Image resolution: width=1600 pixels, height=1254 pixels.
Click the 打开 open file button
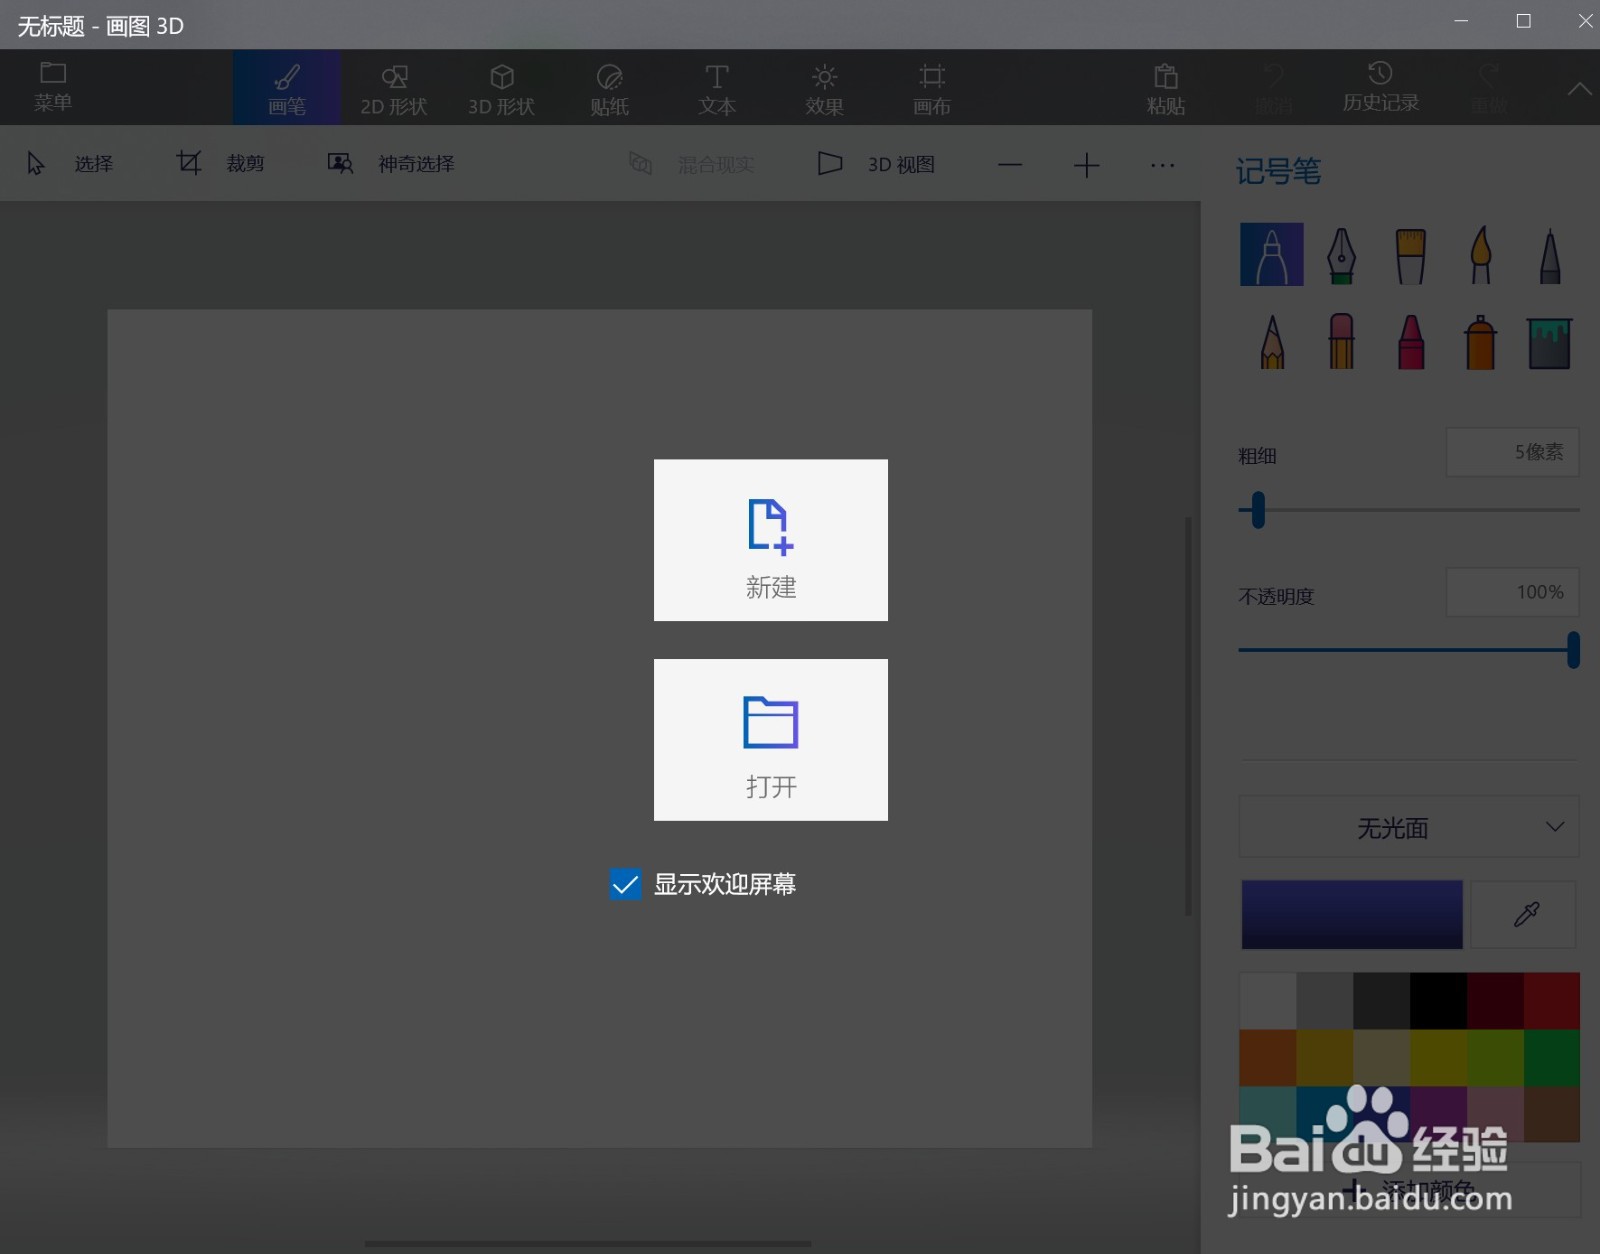click(770, 740)
